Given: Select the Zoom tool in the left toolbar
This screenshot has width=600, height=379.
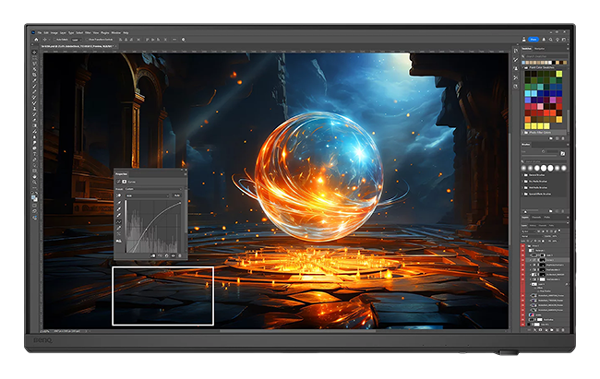Looking at the screenshot, I should point(34,183).
